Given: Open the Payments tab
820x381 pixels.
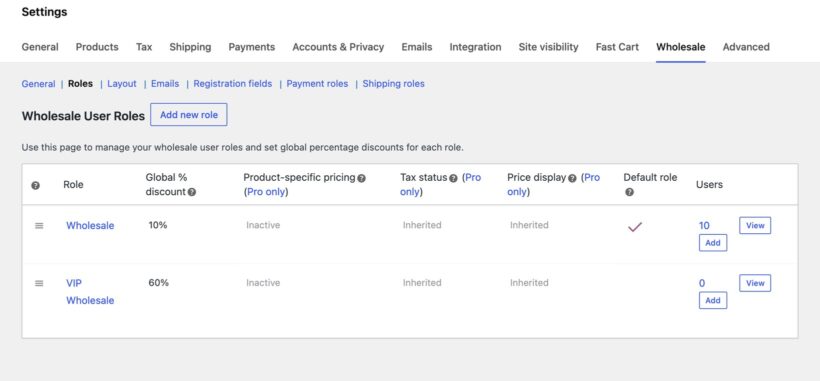Looking at the screenshot, I should (x=252, y=47).
